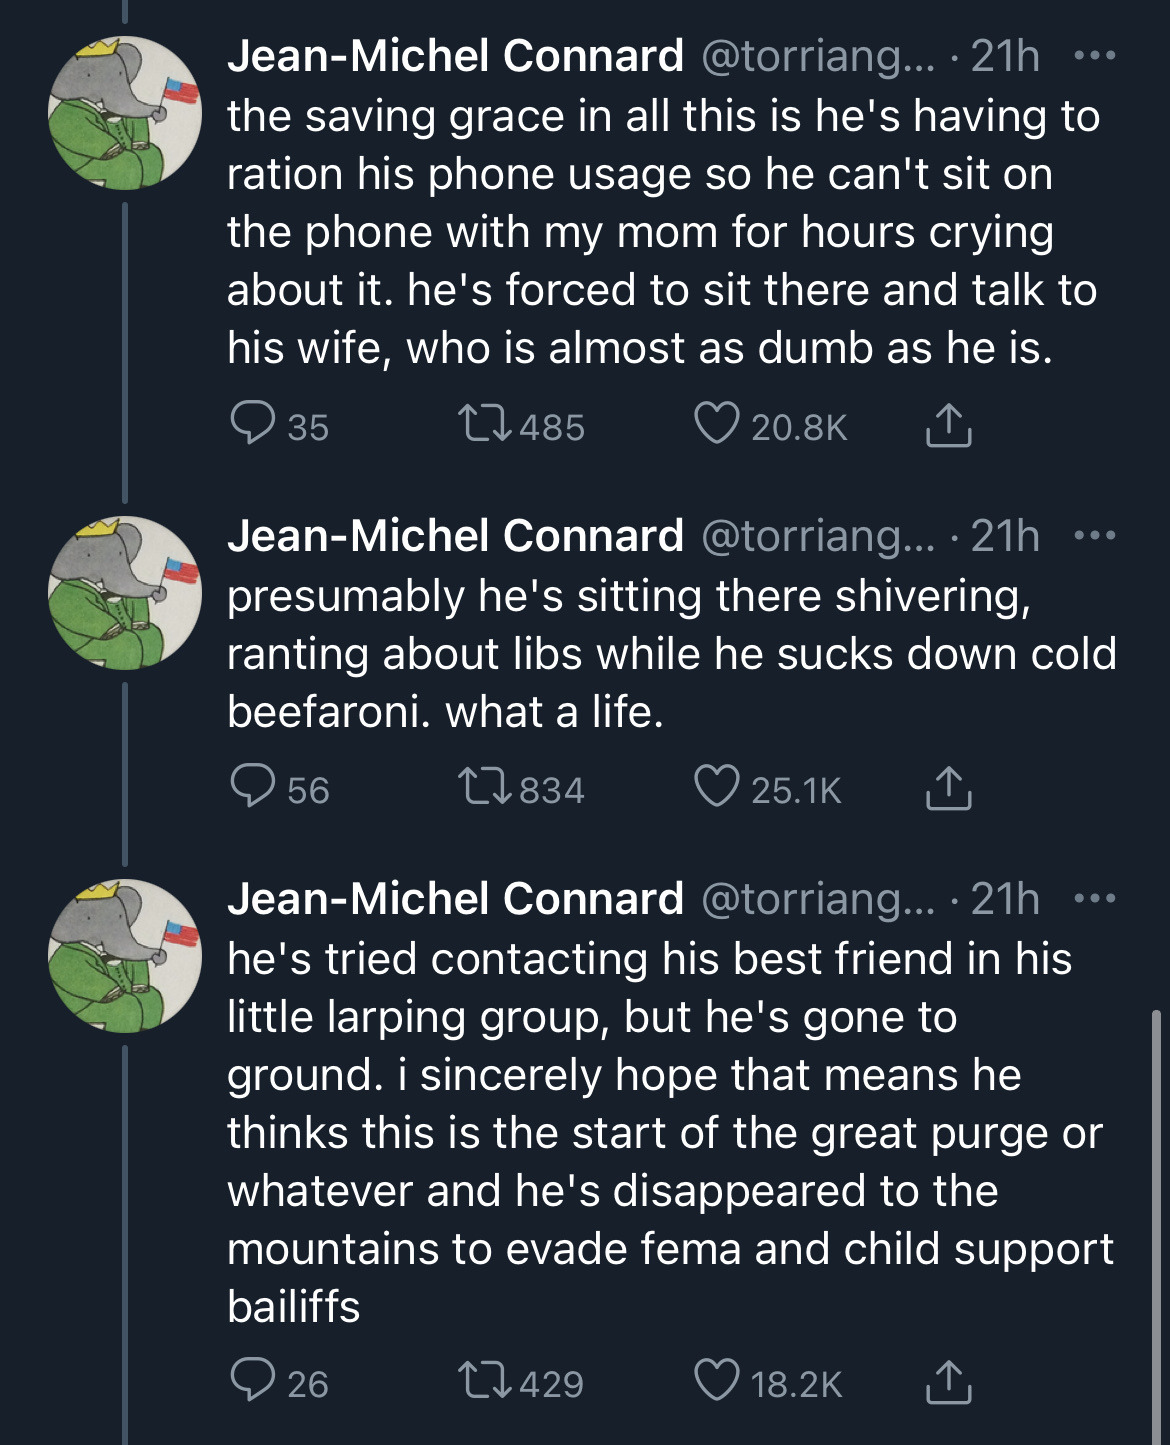Image resolution: width=1170 pixels, height=1445 pixels.
Task: Share the 'saving grace' tweet
Action: [948, 424]
